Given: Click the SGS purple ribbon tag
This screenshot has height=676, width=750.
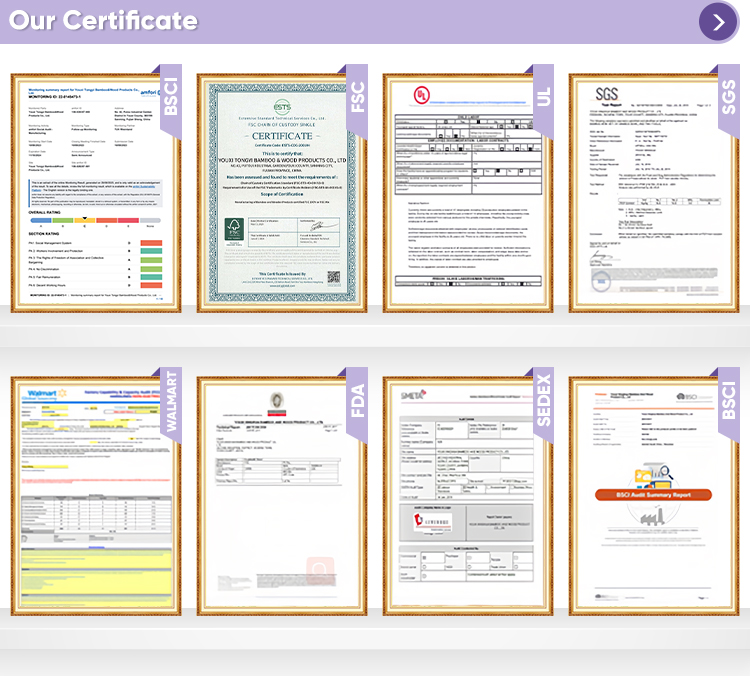Looking at the screenshot, I should pyautogui.click(x=729, y=98).
